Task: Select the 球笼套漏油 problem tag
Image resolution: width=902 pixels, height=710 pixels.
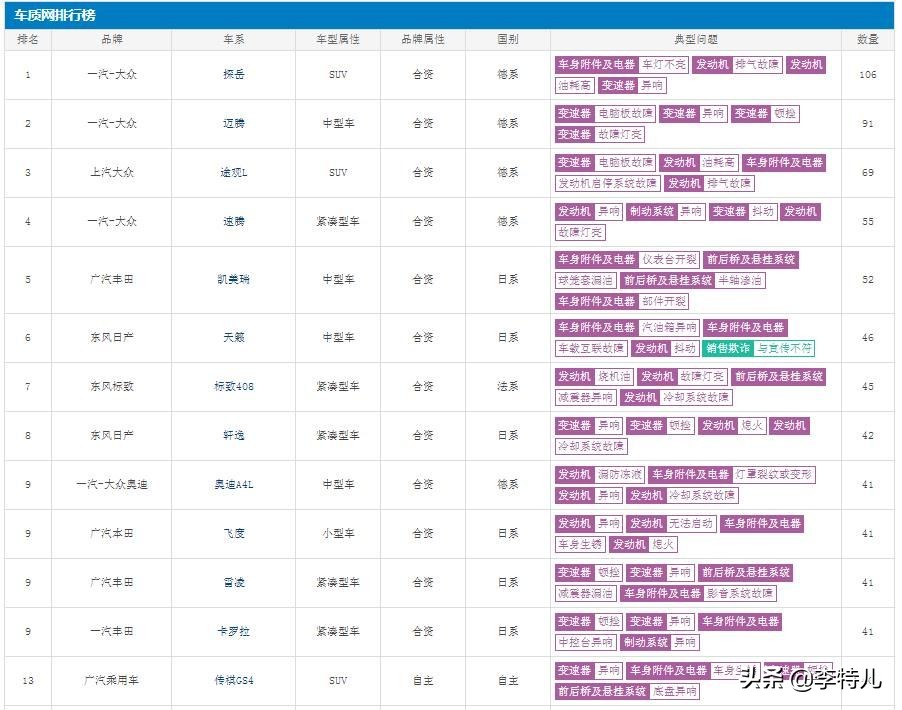Action: coord(585,280)
